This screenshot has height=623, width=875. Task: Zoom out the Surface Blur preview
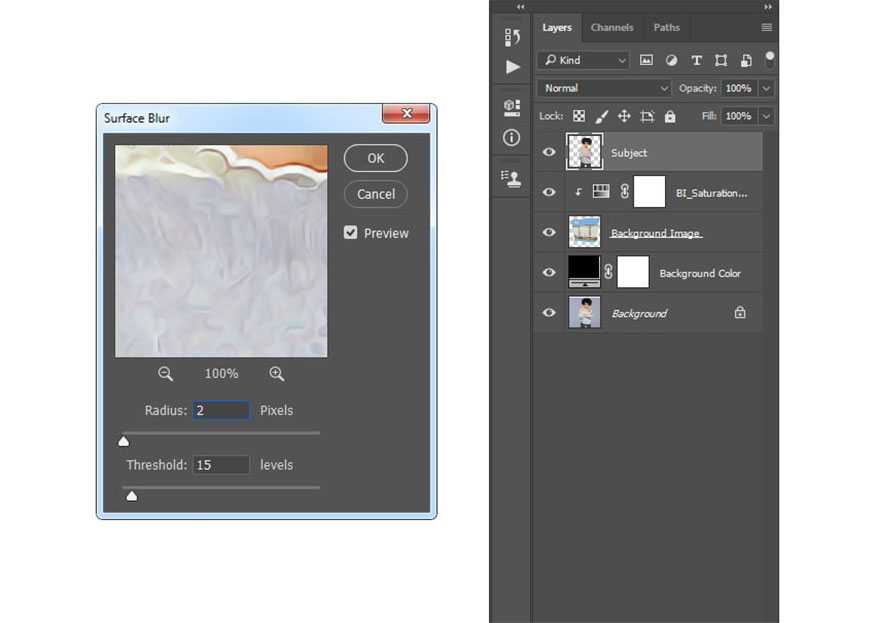pos(166,374)
